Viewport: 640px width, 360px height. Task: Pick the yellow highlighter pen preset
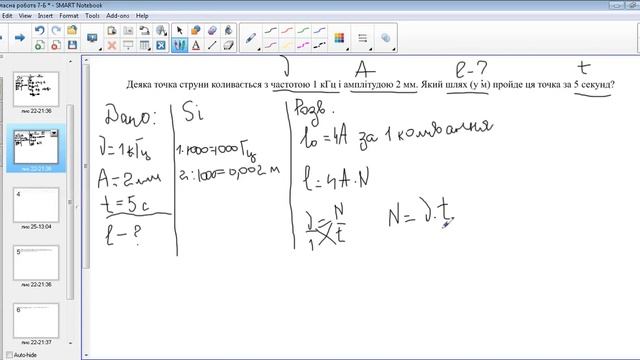[x=287, y=45]
